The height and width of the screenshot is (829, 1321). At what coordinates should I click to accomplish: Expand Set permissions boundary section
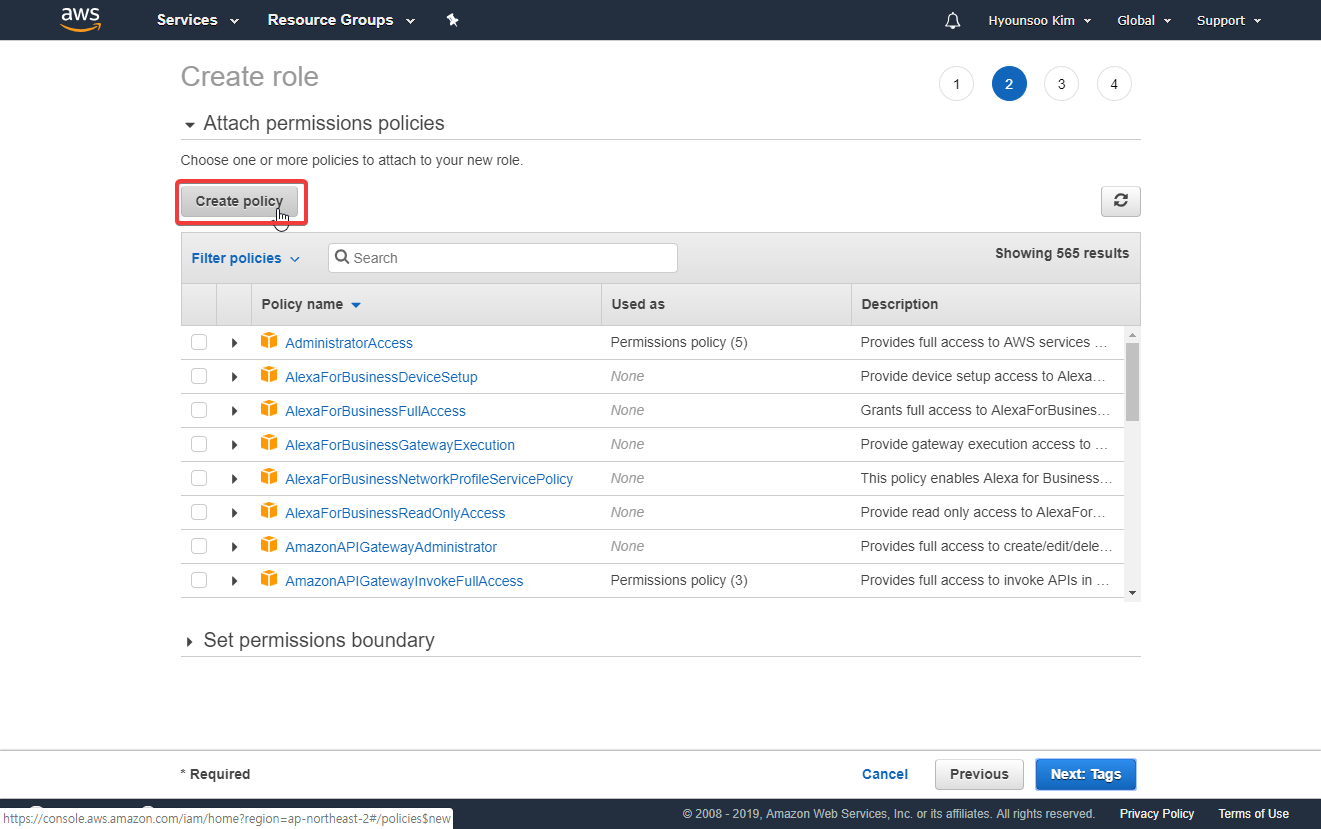coord(190,641)
